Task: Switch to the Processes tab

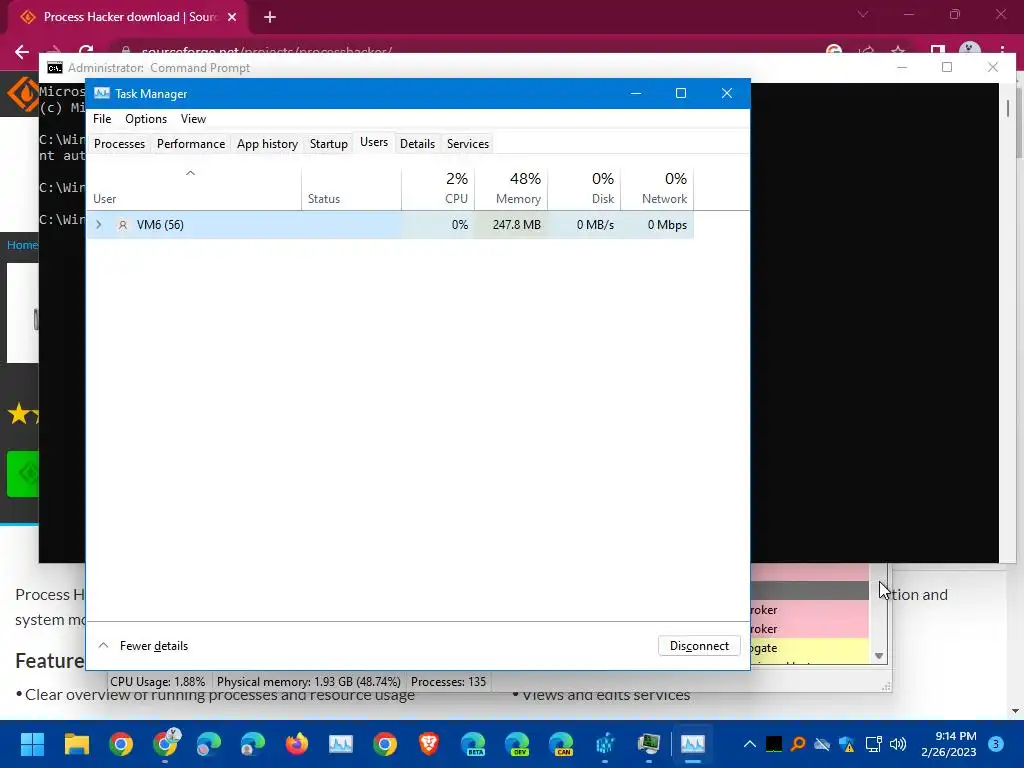Action: [120, 144]
